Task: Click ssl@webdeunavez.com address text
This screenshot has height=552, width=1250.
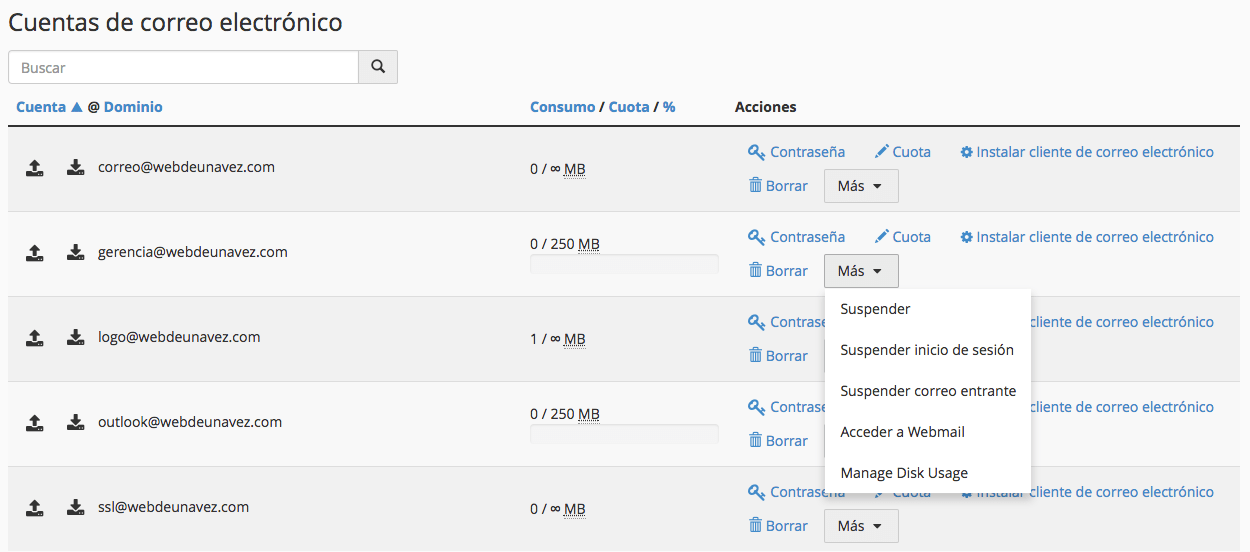Action: [x=173, y=507]
